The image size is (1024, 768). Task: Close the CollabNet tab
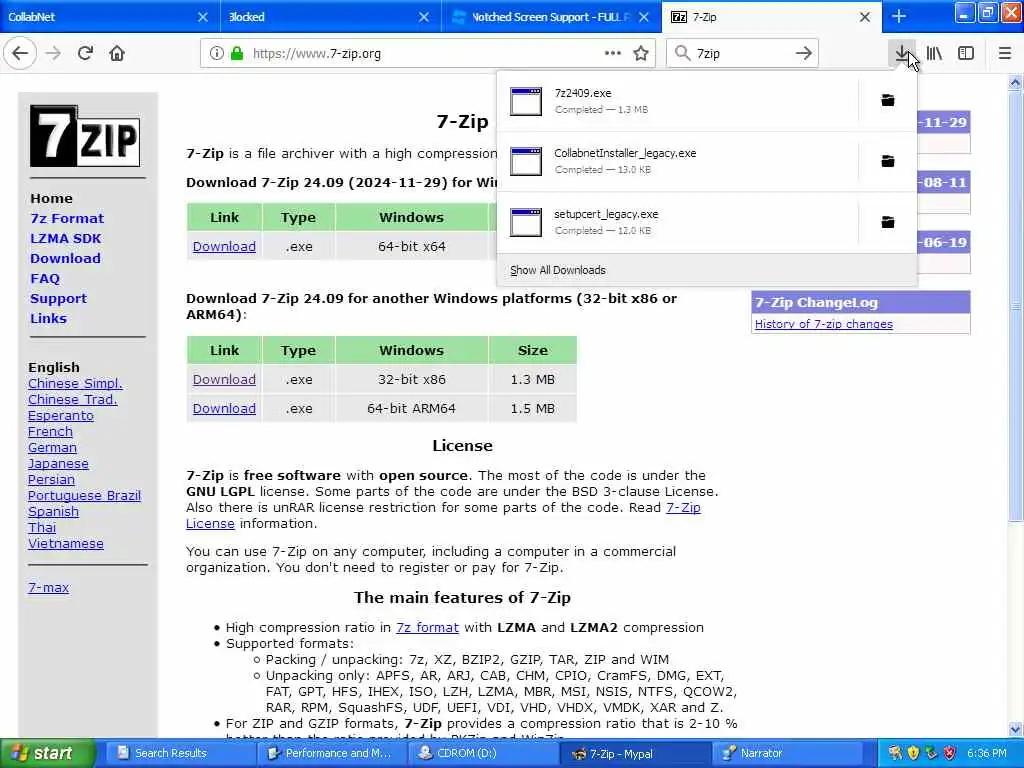coord(203,17)
